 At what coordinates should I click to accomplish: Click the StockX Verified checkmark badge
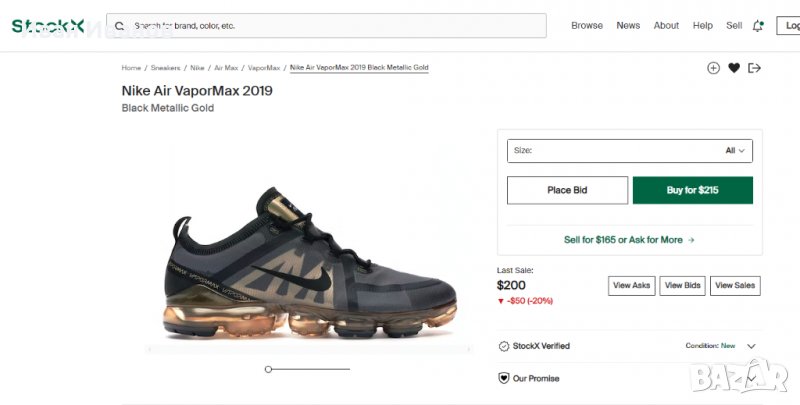[x=504, y=346]
